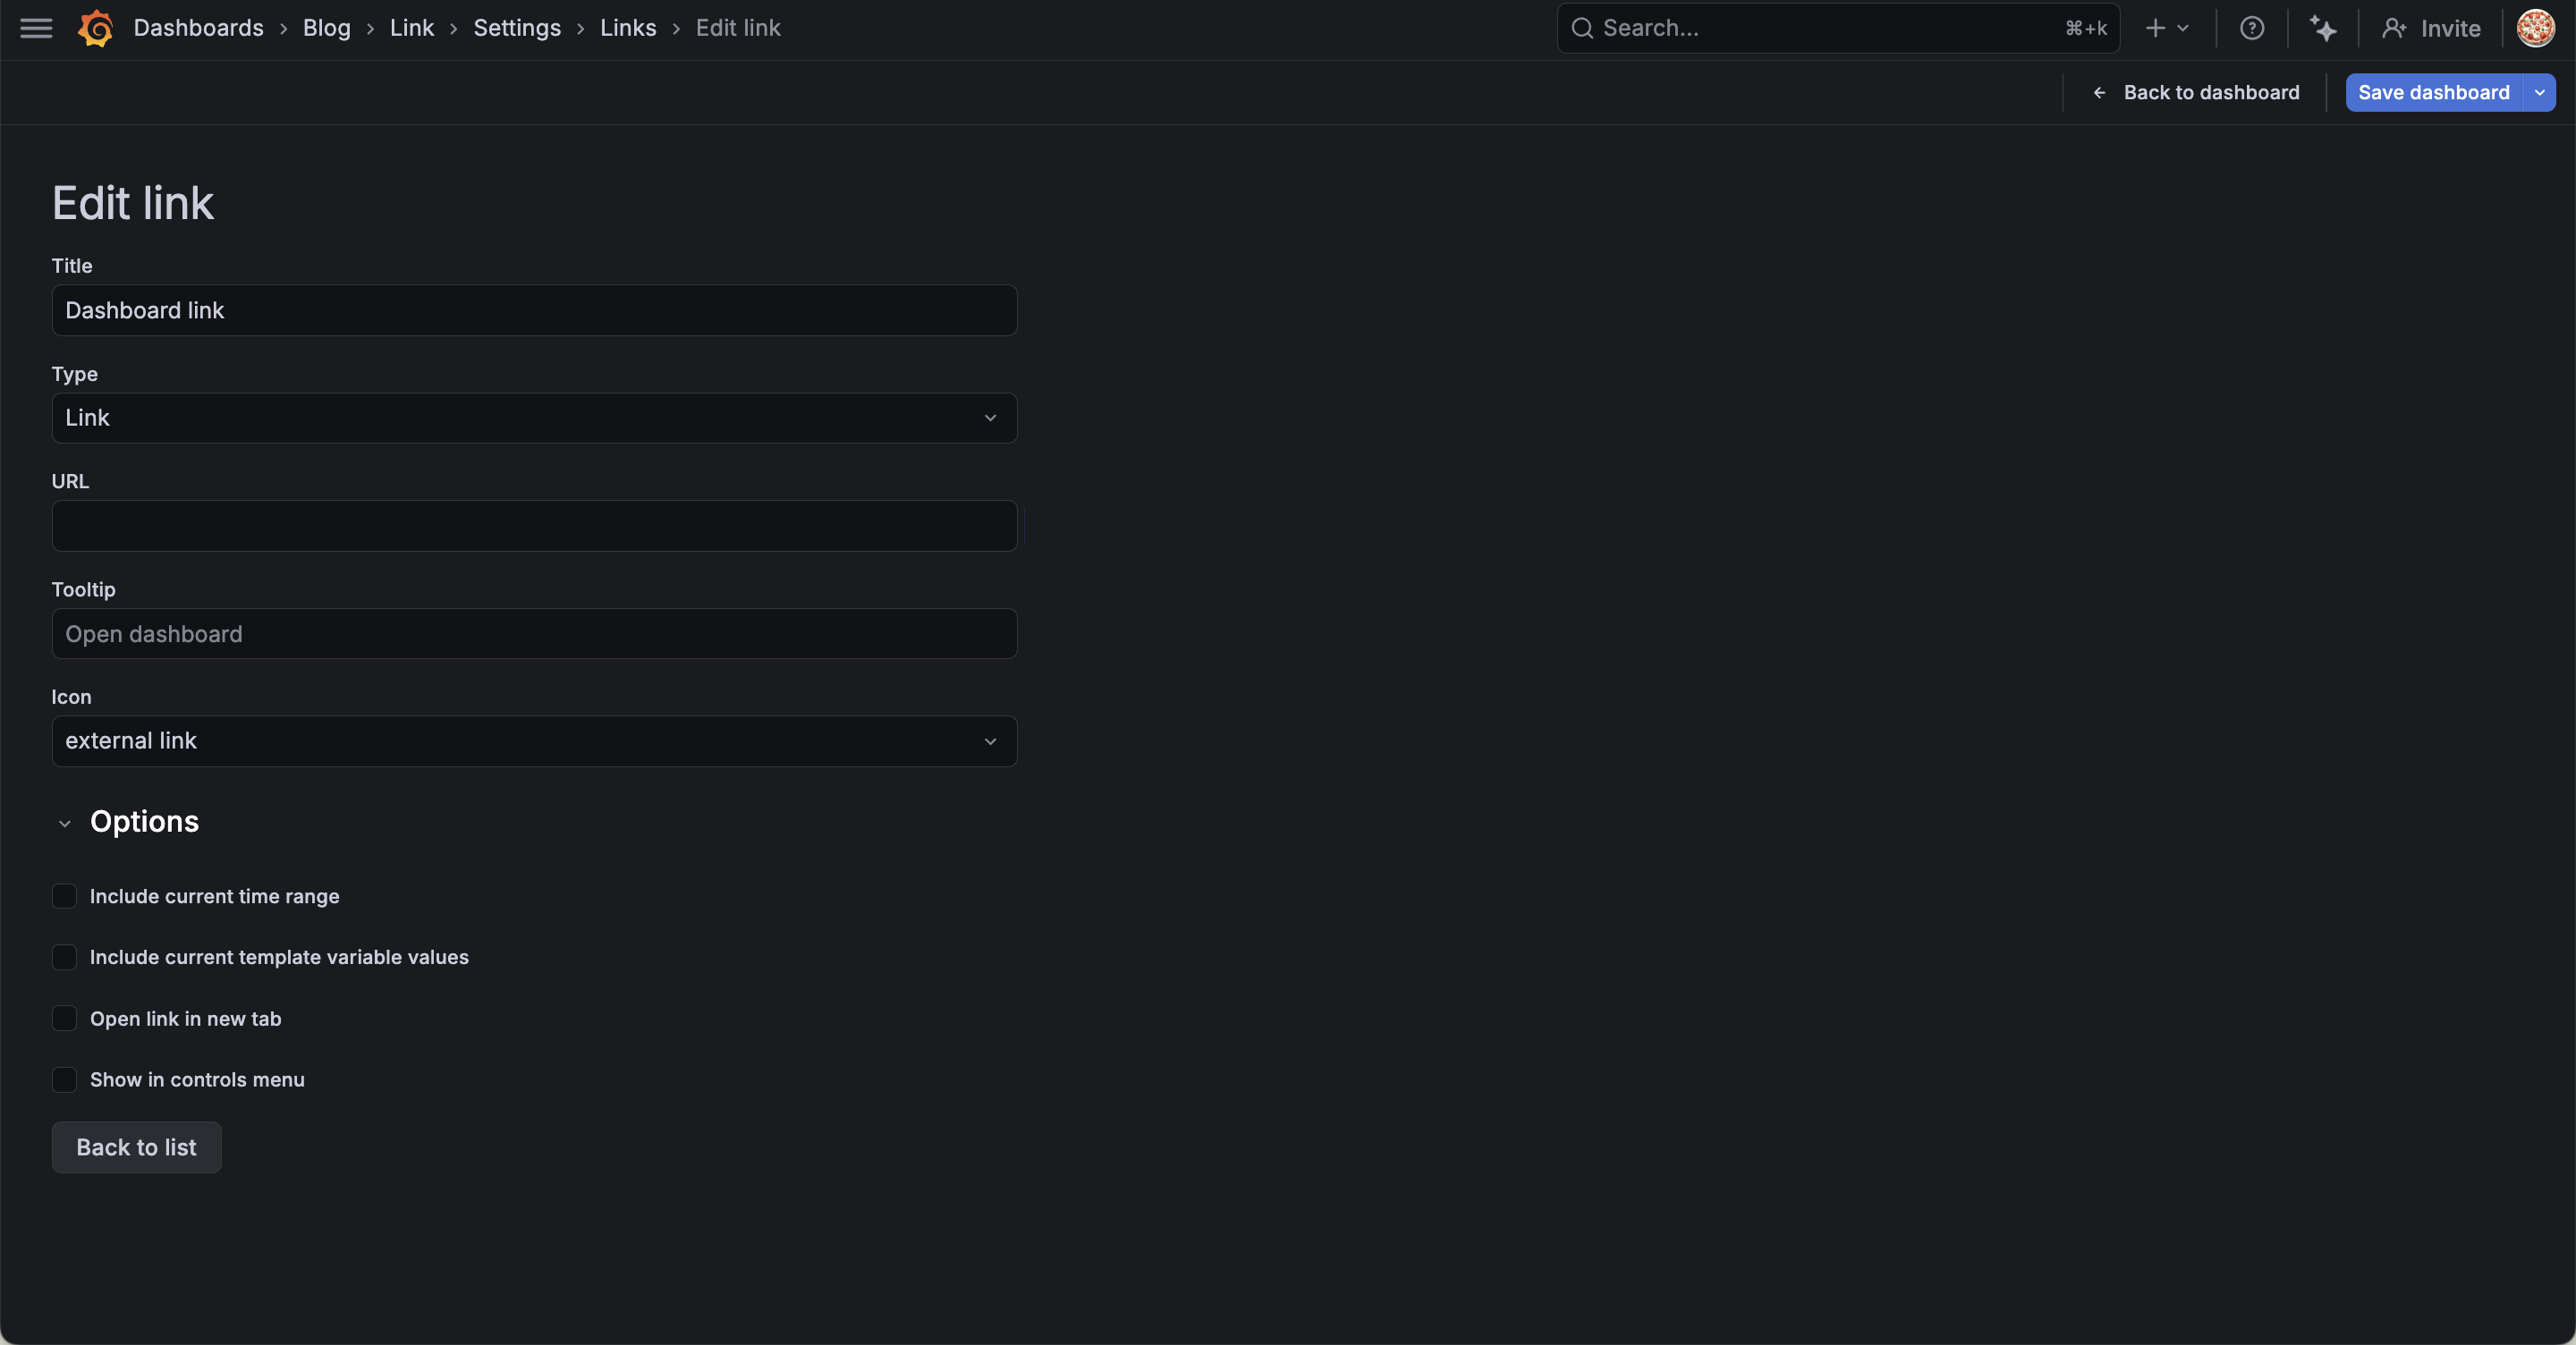Image resolution: width=2576 pixels, height=1345 pixels.
Task: Collapse the Options section chevron
Action: (65, 823)
